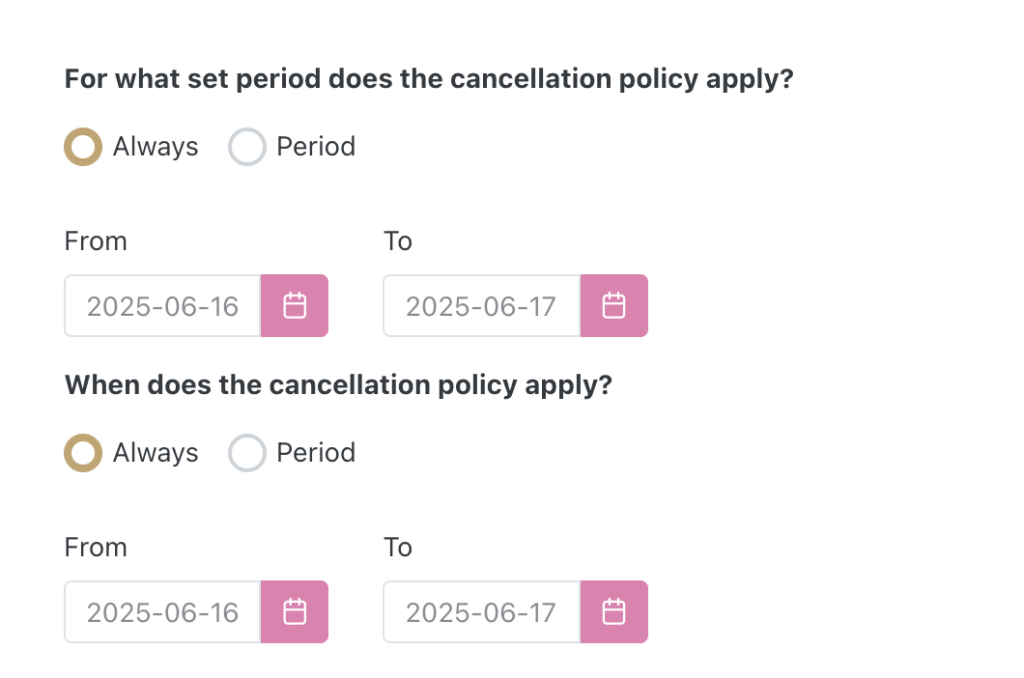Image resolution: width=1024 pixels, height=678 pixels.
Task: Click the "Period" label text in the set period section
Action: (x=316, y=147)
